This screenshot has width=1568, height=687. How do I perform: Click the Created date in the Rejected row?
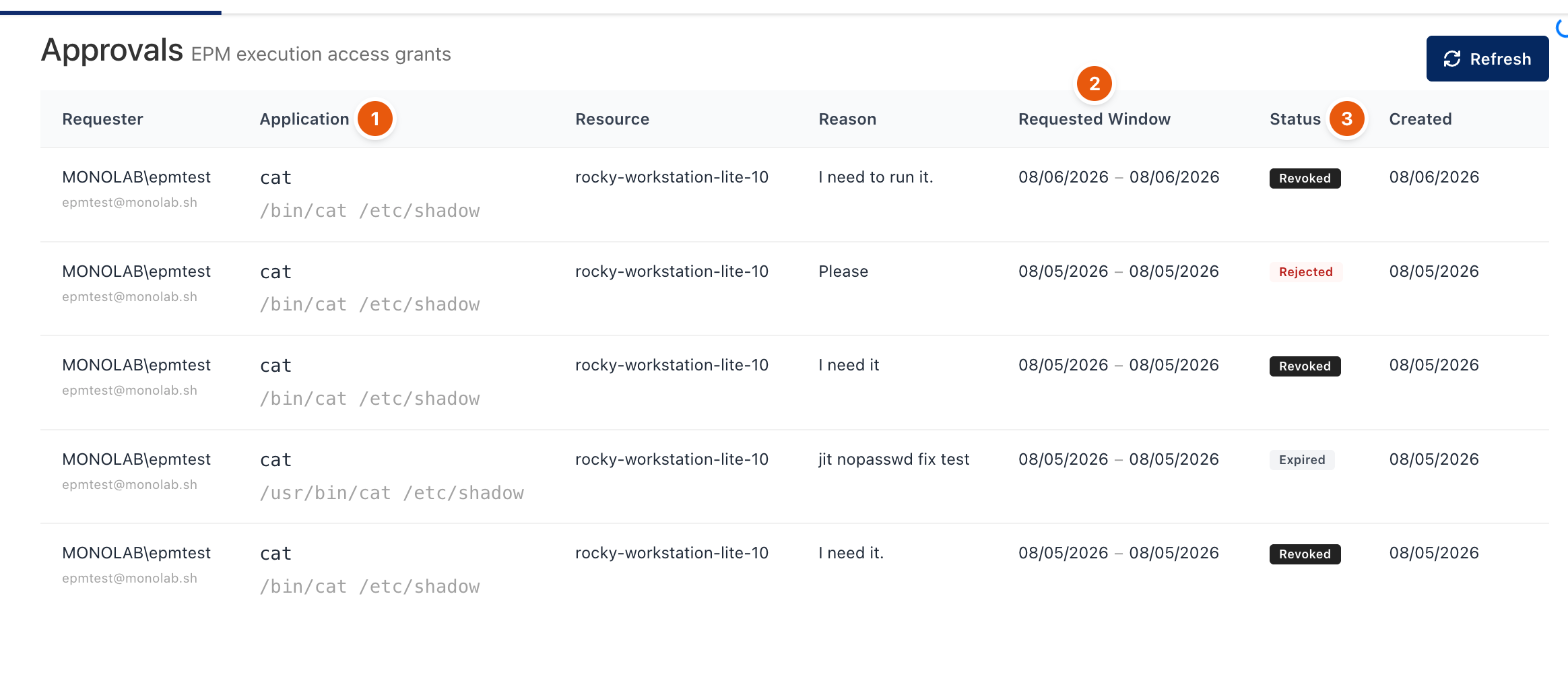(1434, 271)
